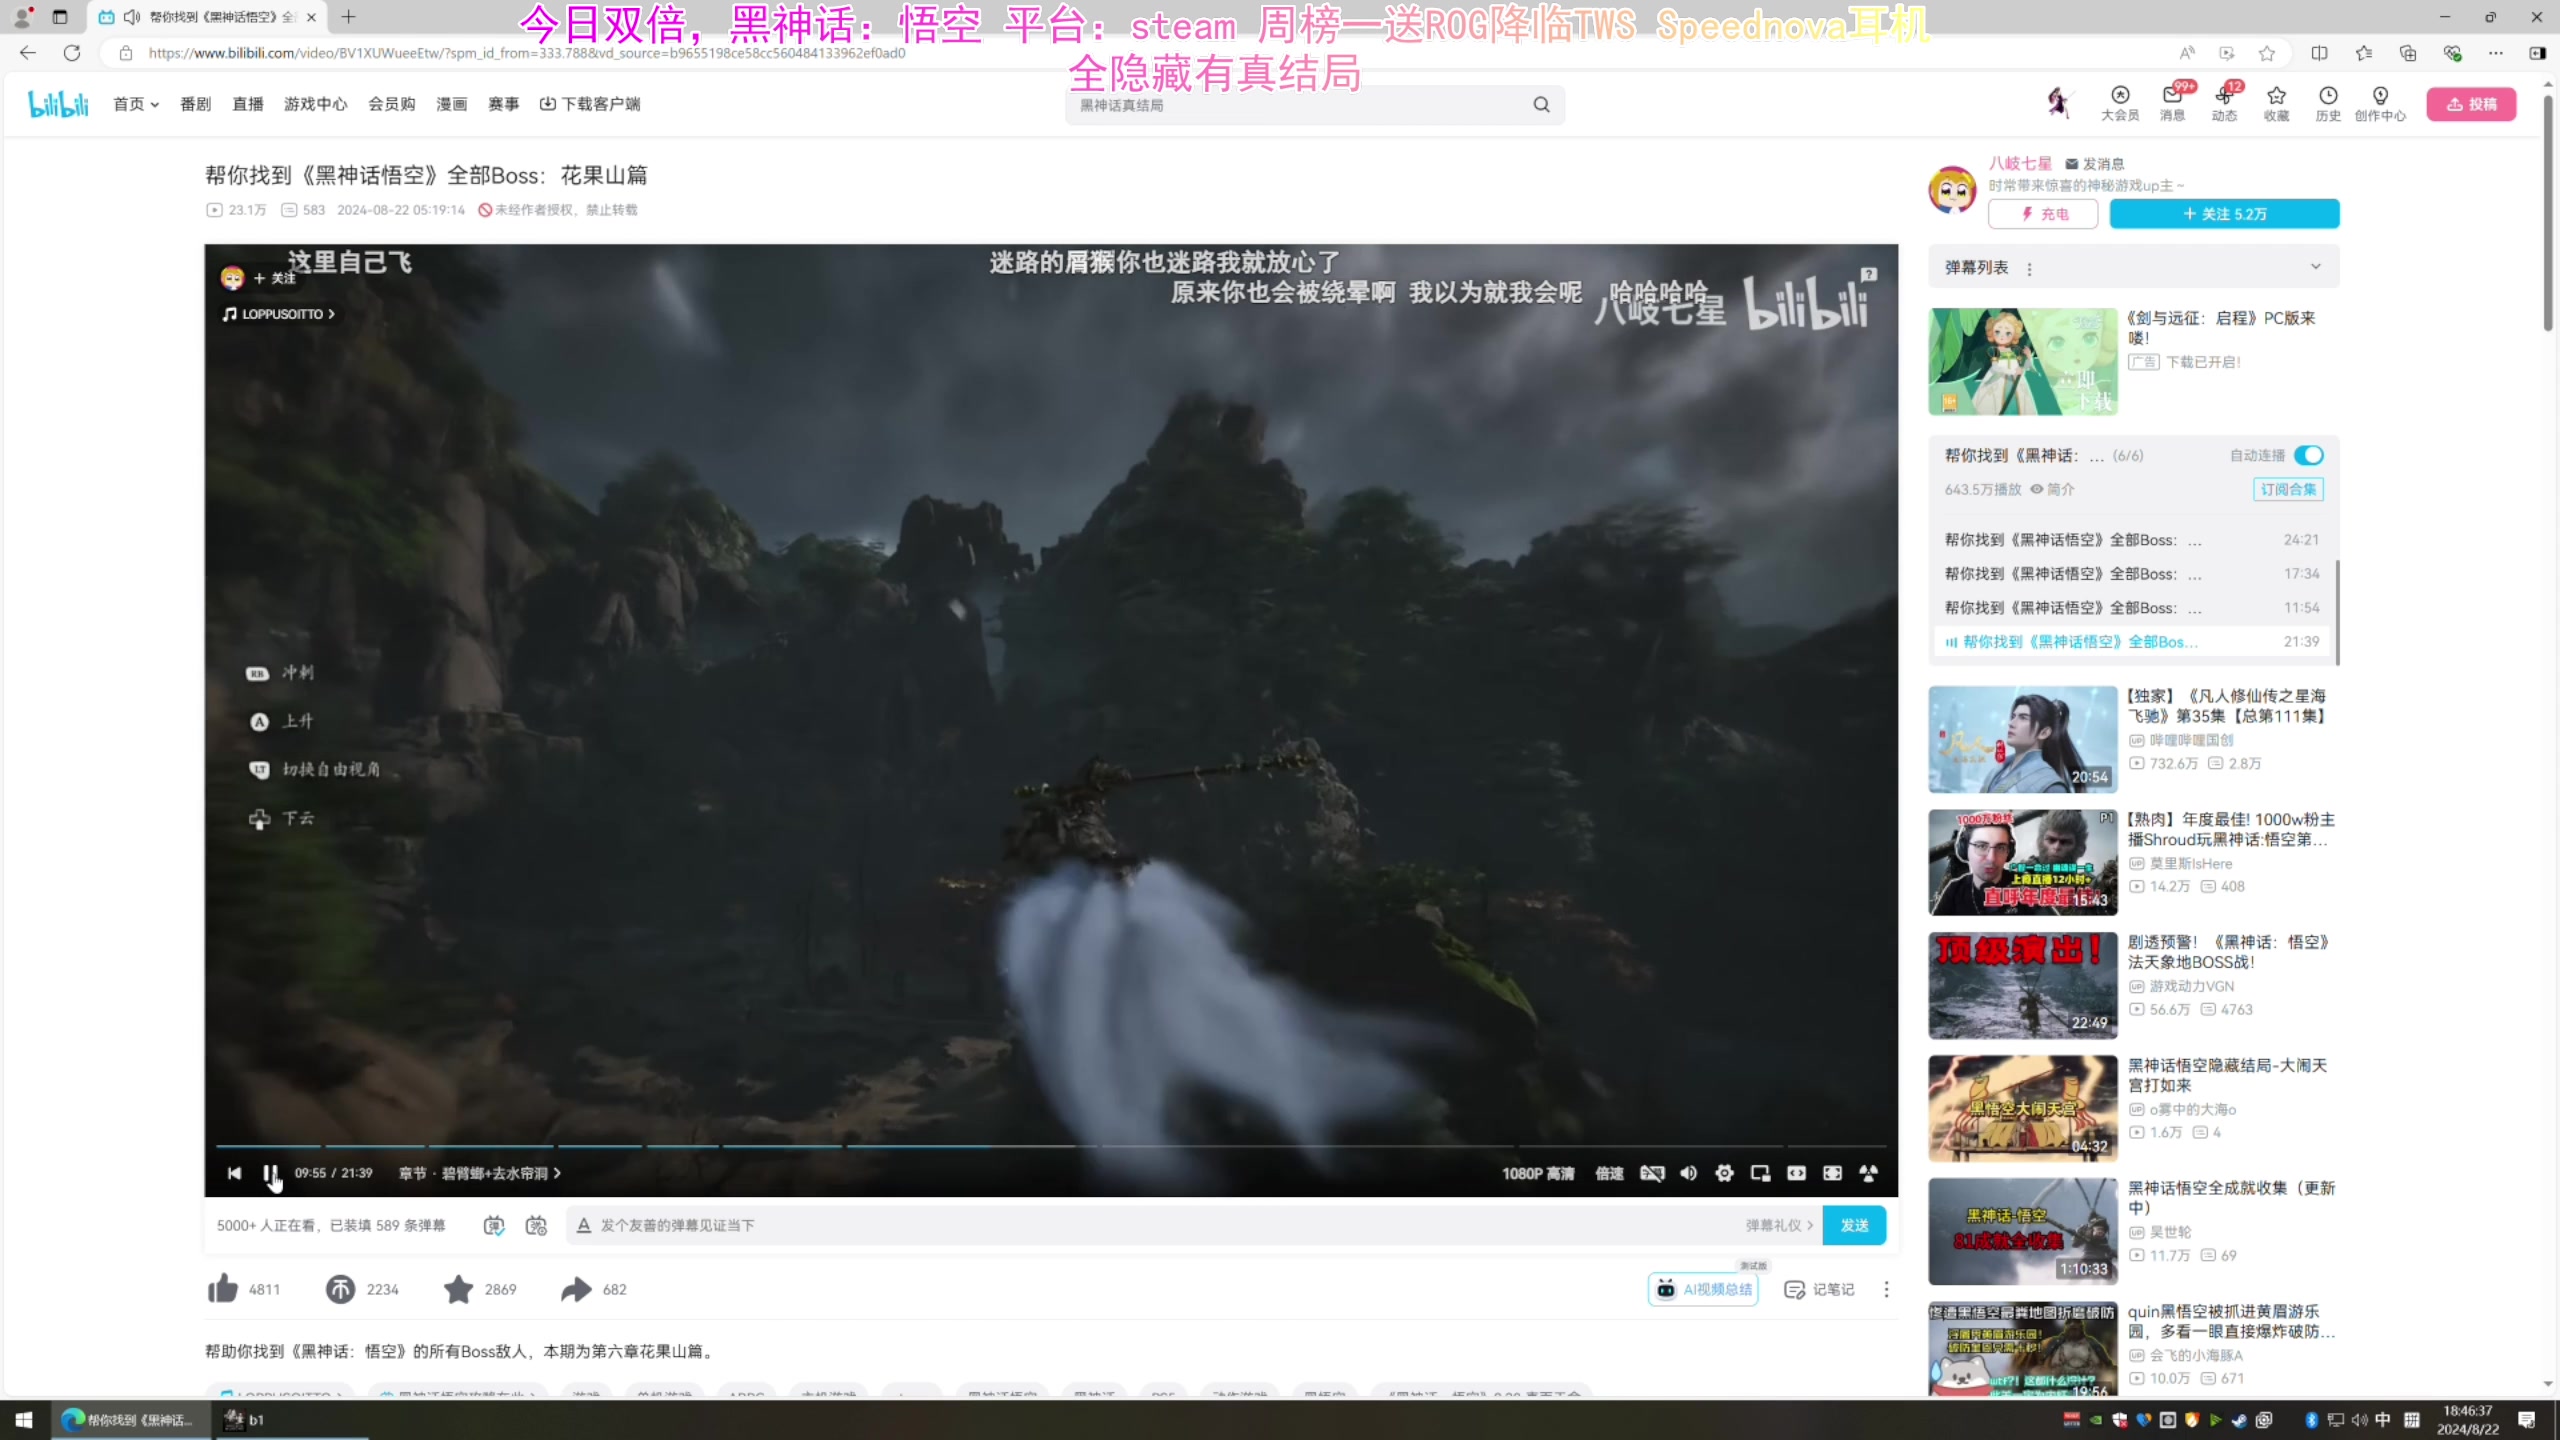Viewport: 2560px width, 1440px height.
Task: Open uploader 八岐七星 avatar
Action: pyautogui.click(x=1952, y=189)
